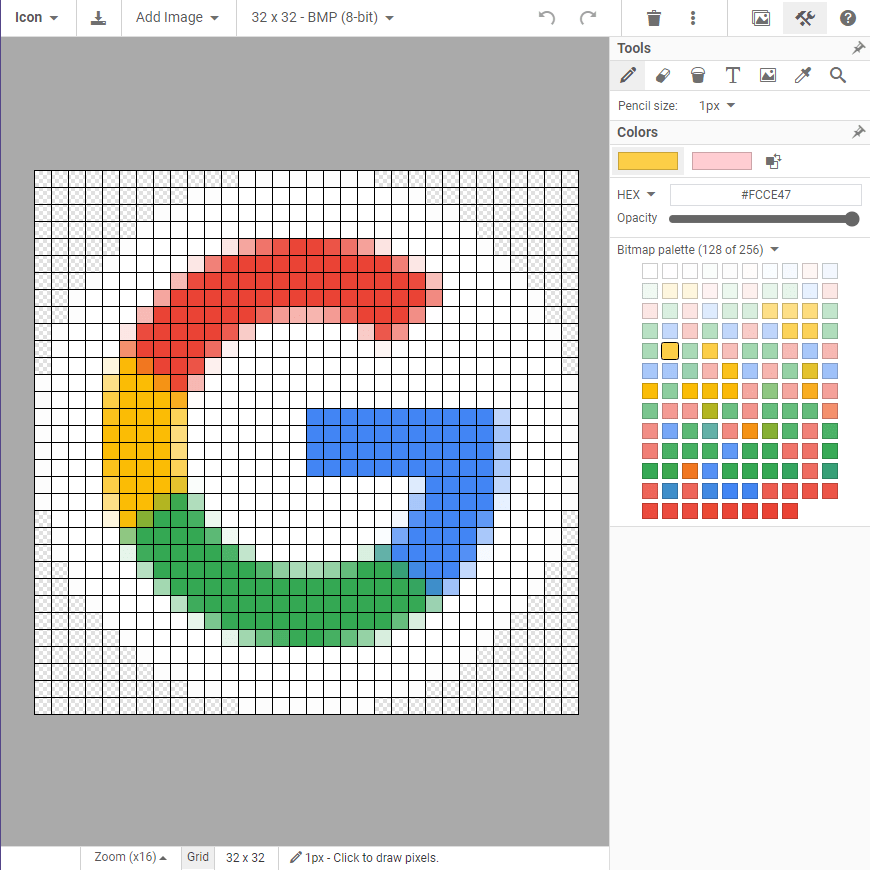This screenshot has width=870, height=870.
Task: Pin the Tools panel
Action: (858, 48)
